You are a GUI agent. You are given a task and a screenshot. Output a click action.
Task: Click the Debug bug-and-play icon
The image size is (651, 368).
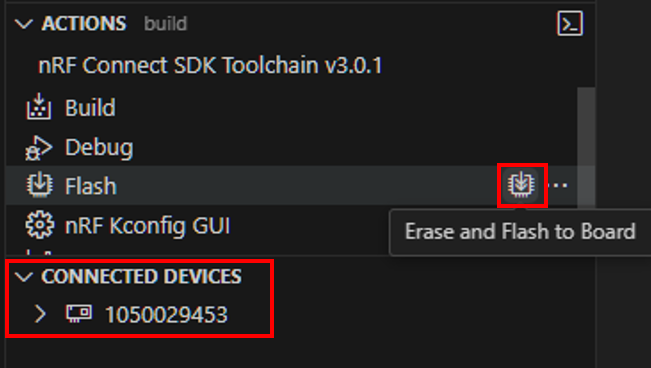39,147
